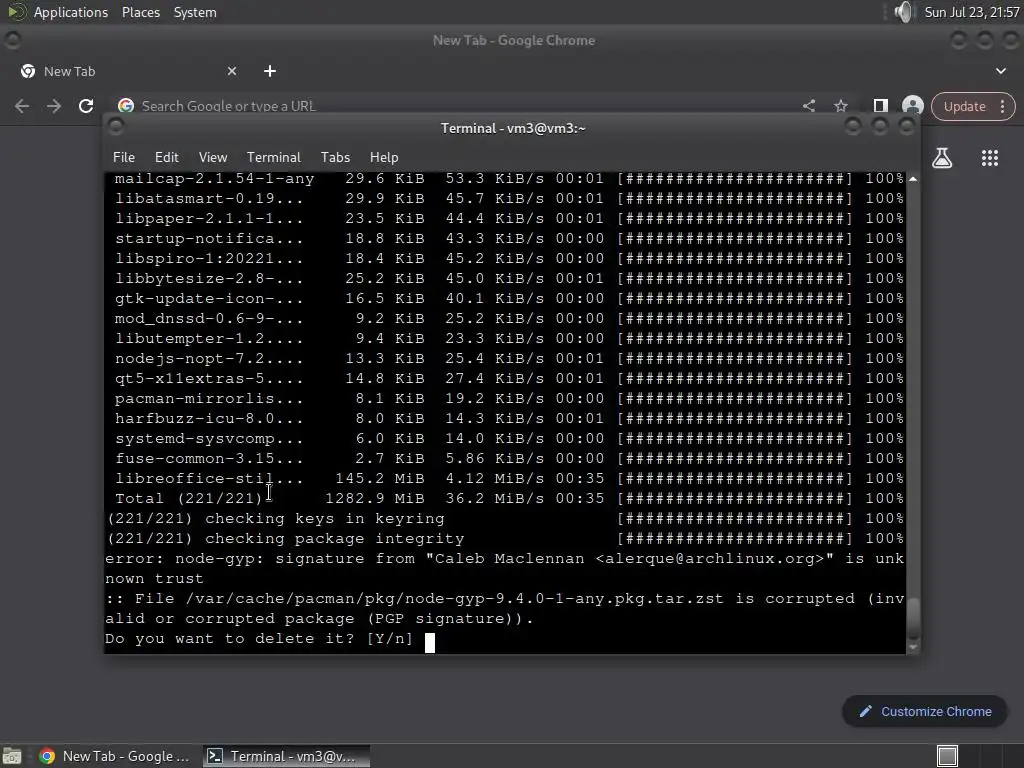Open the Terminal Edit menu

167,157
